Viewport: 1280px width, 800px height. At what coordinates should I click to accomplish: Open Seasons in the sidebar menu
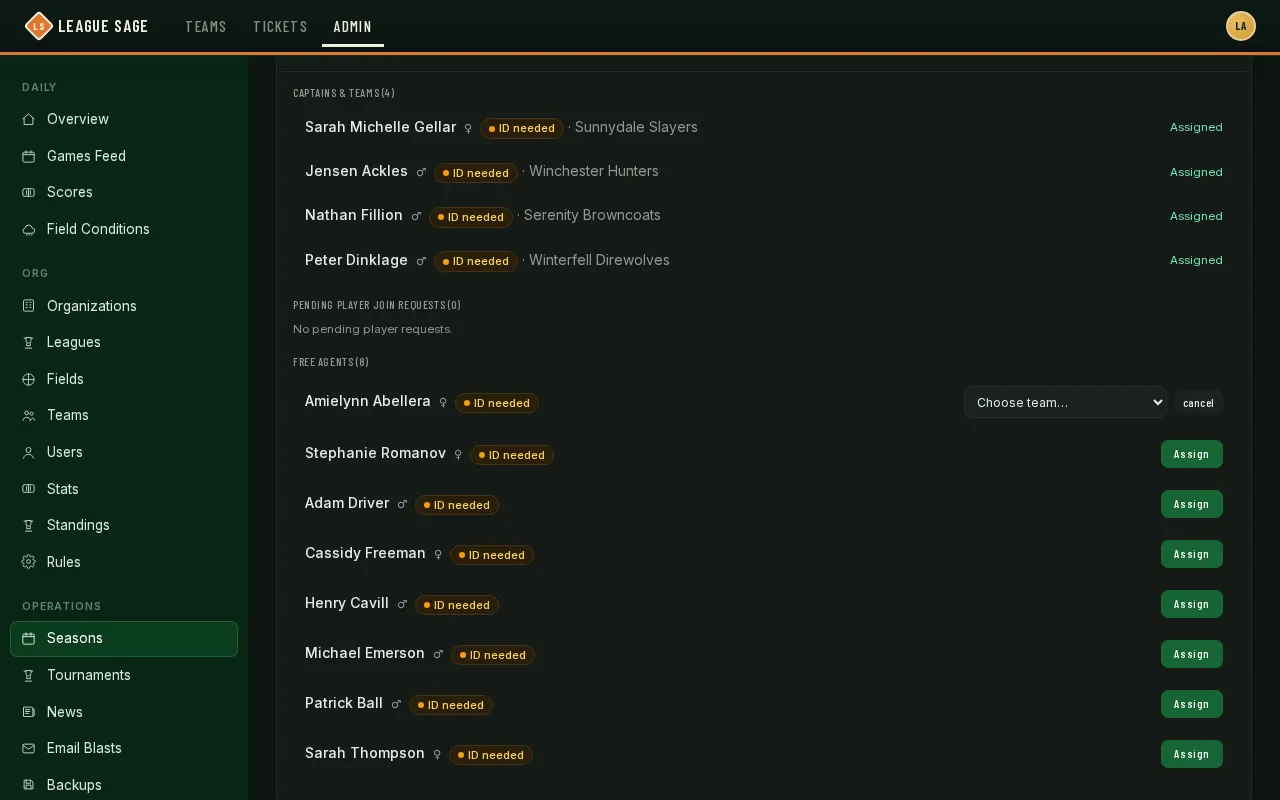pos(124,639)
